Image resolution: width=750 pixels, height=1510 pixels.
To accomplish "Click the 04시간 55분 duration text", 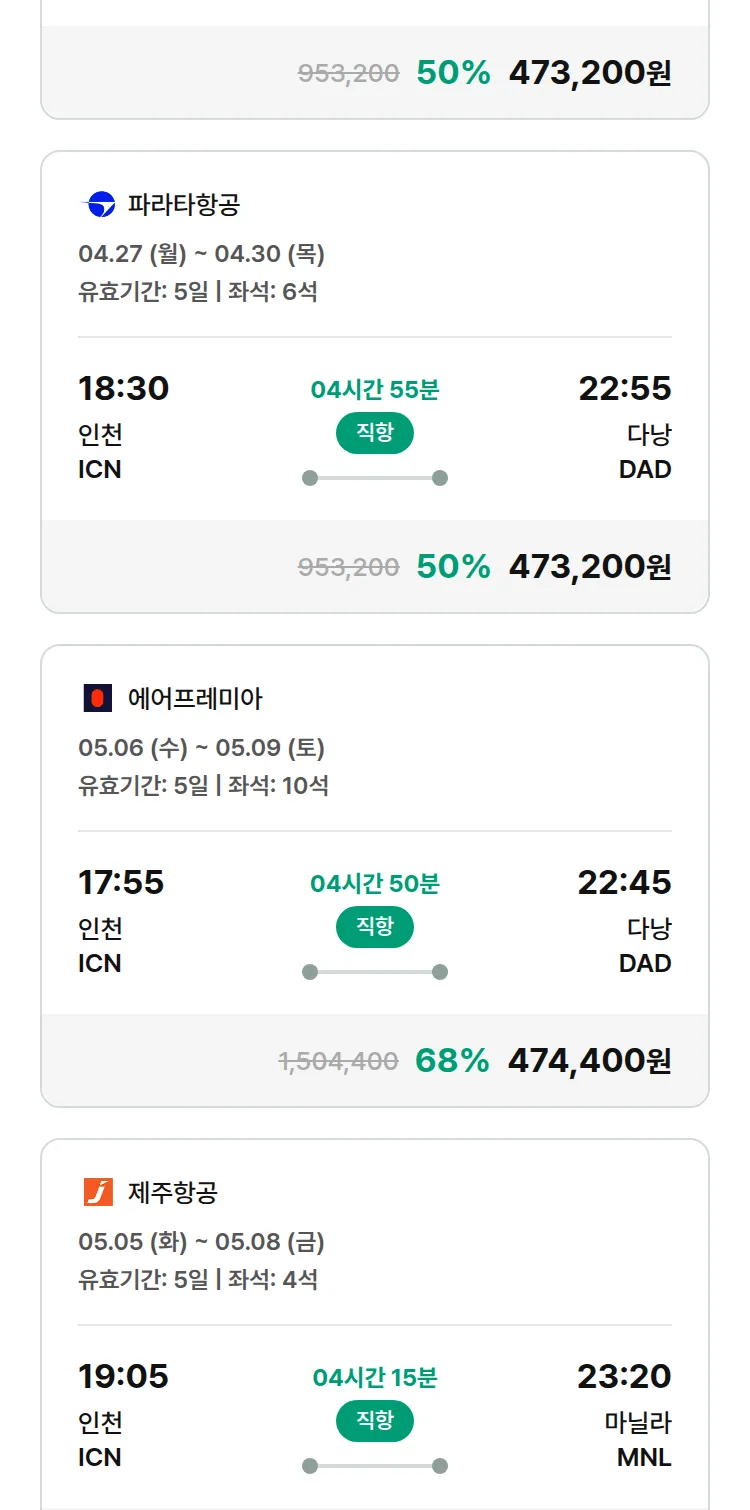I will point(375,390).
